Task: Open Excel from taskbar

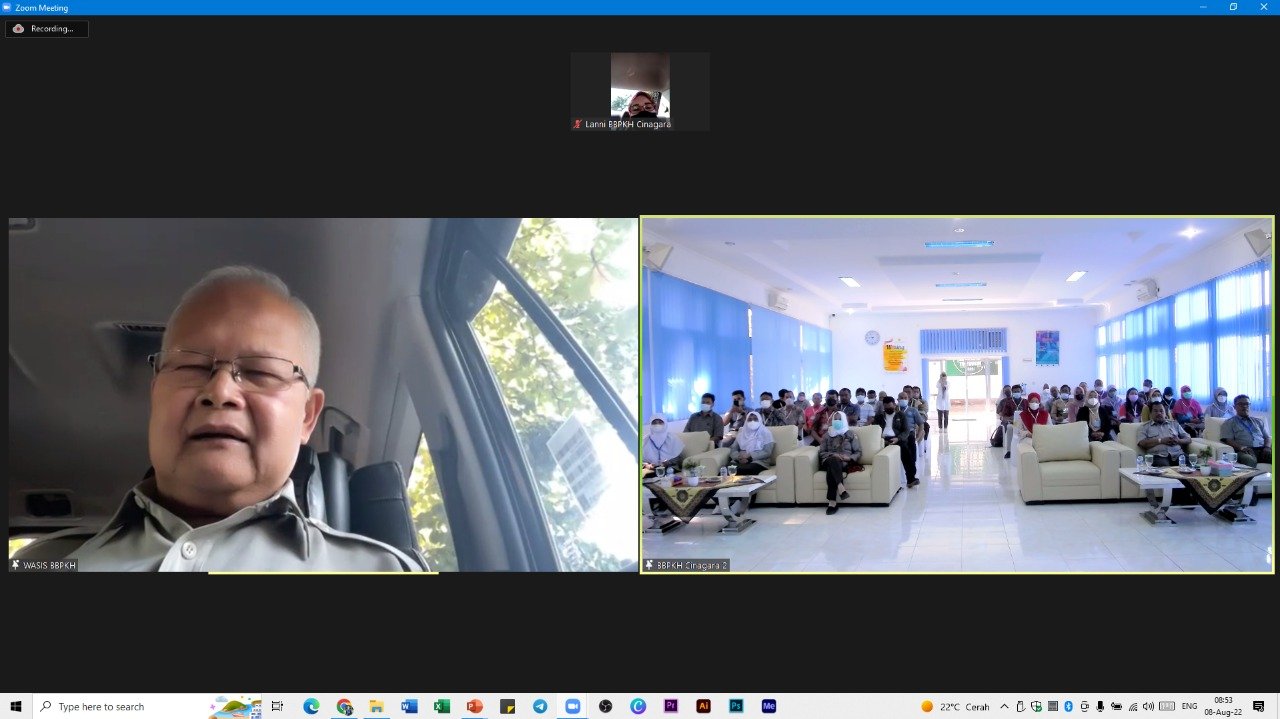Action: (442, 706)
